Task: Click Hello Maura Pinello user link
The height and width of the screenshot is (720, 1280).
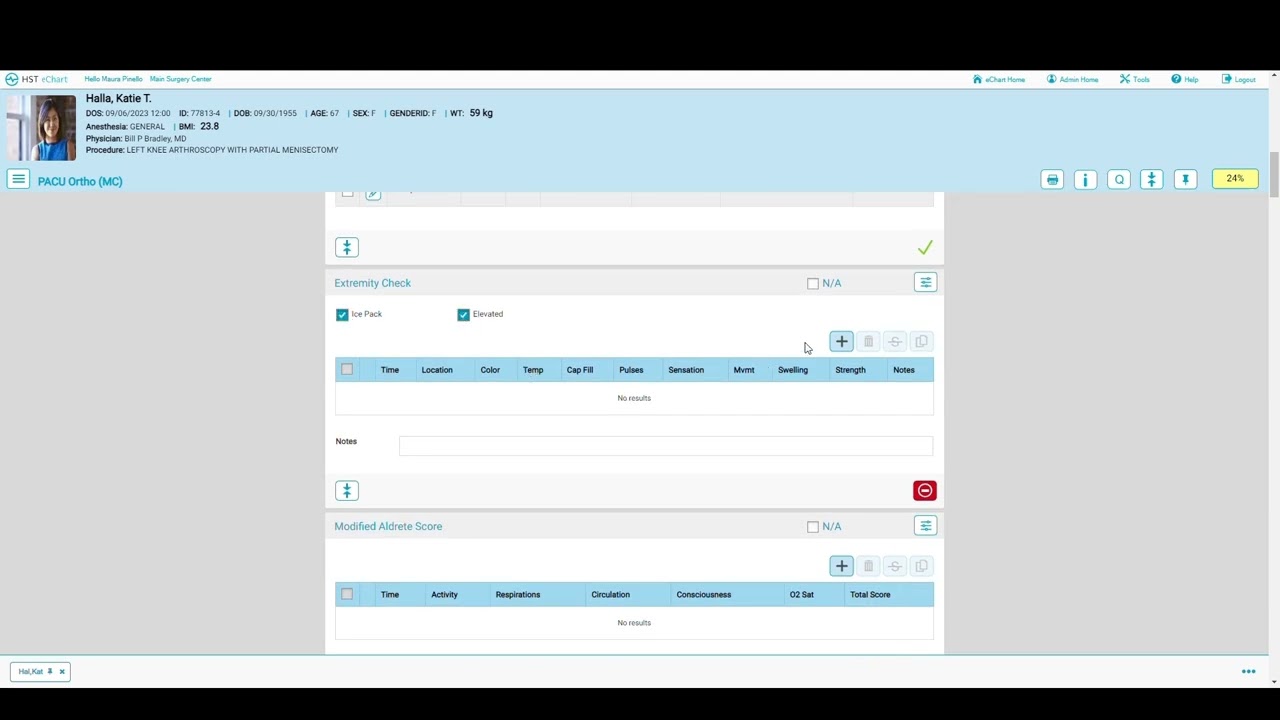Action: [113, 79]
